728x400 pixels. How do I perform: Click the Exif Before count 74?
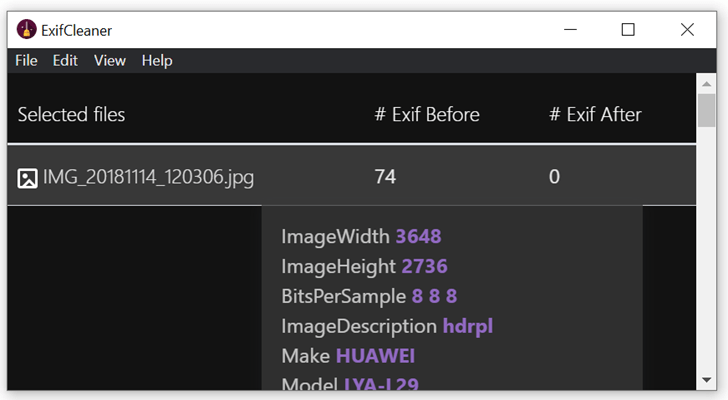[x=385, y=177]
